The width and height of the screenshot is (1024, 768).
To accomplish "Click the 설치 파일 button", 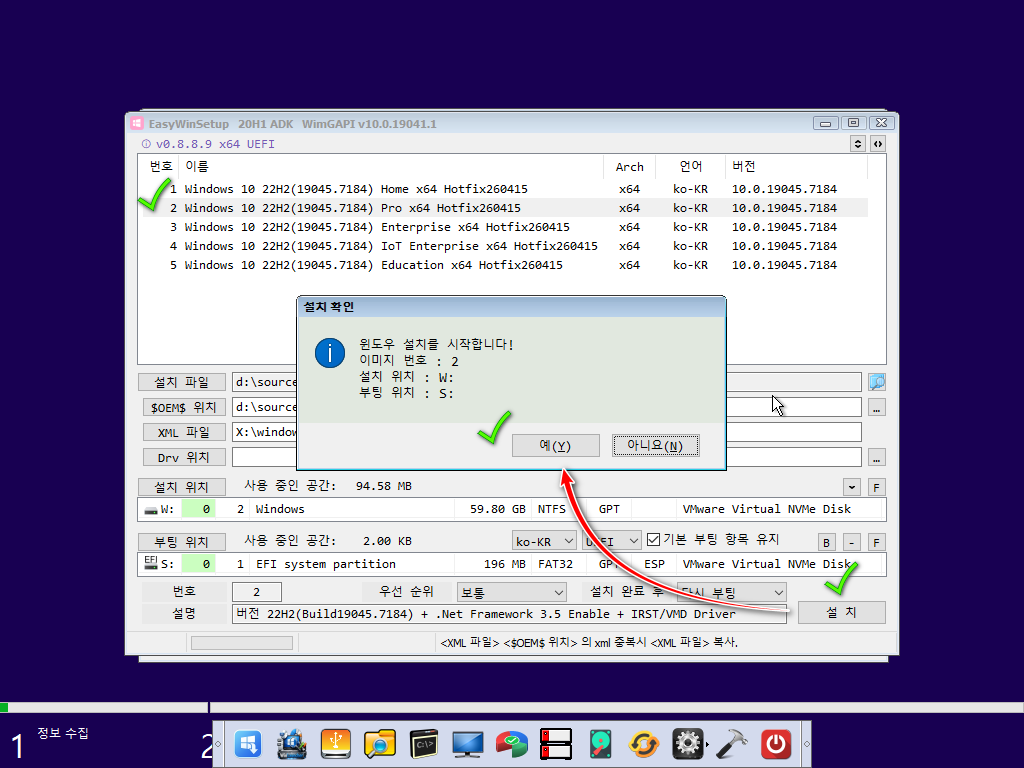I will [x=182, y=381].
